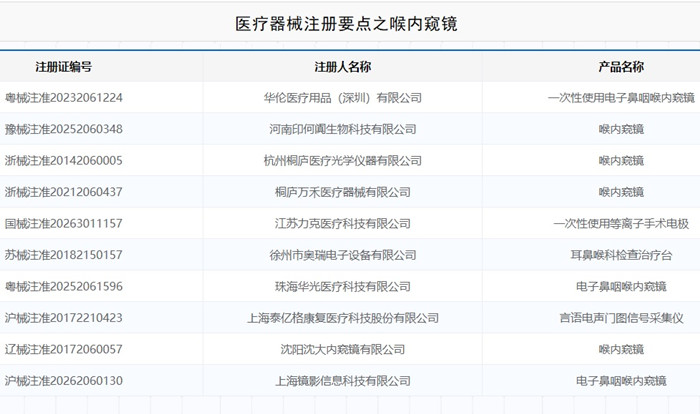This screenshot has width=700, height=414.
Task: Select registration number 粤械注准20232061224
Action: (x=63, y=98)
